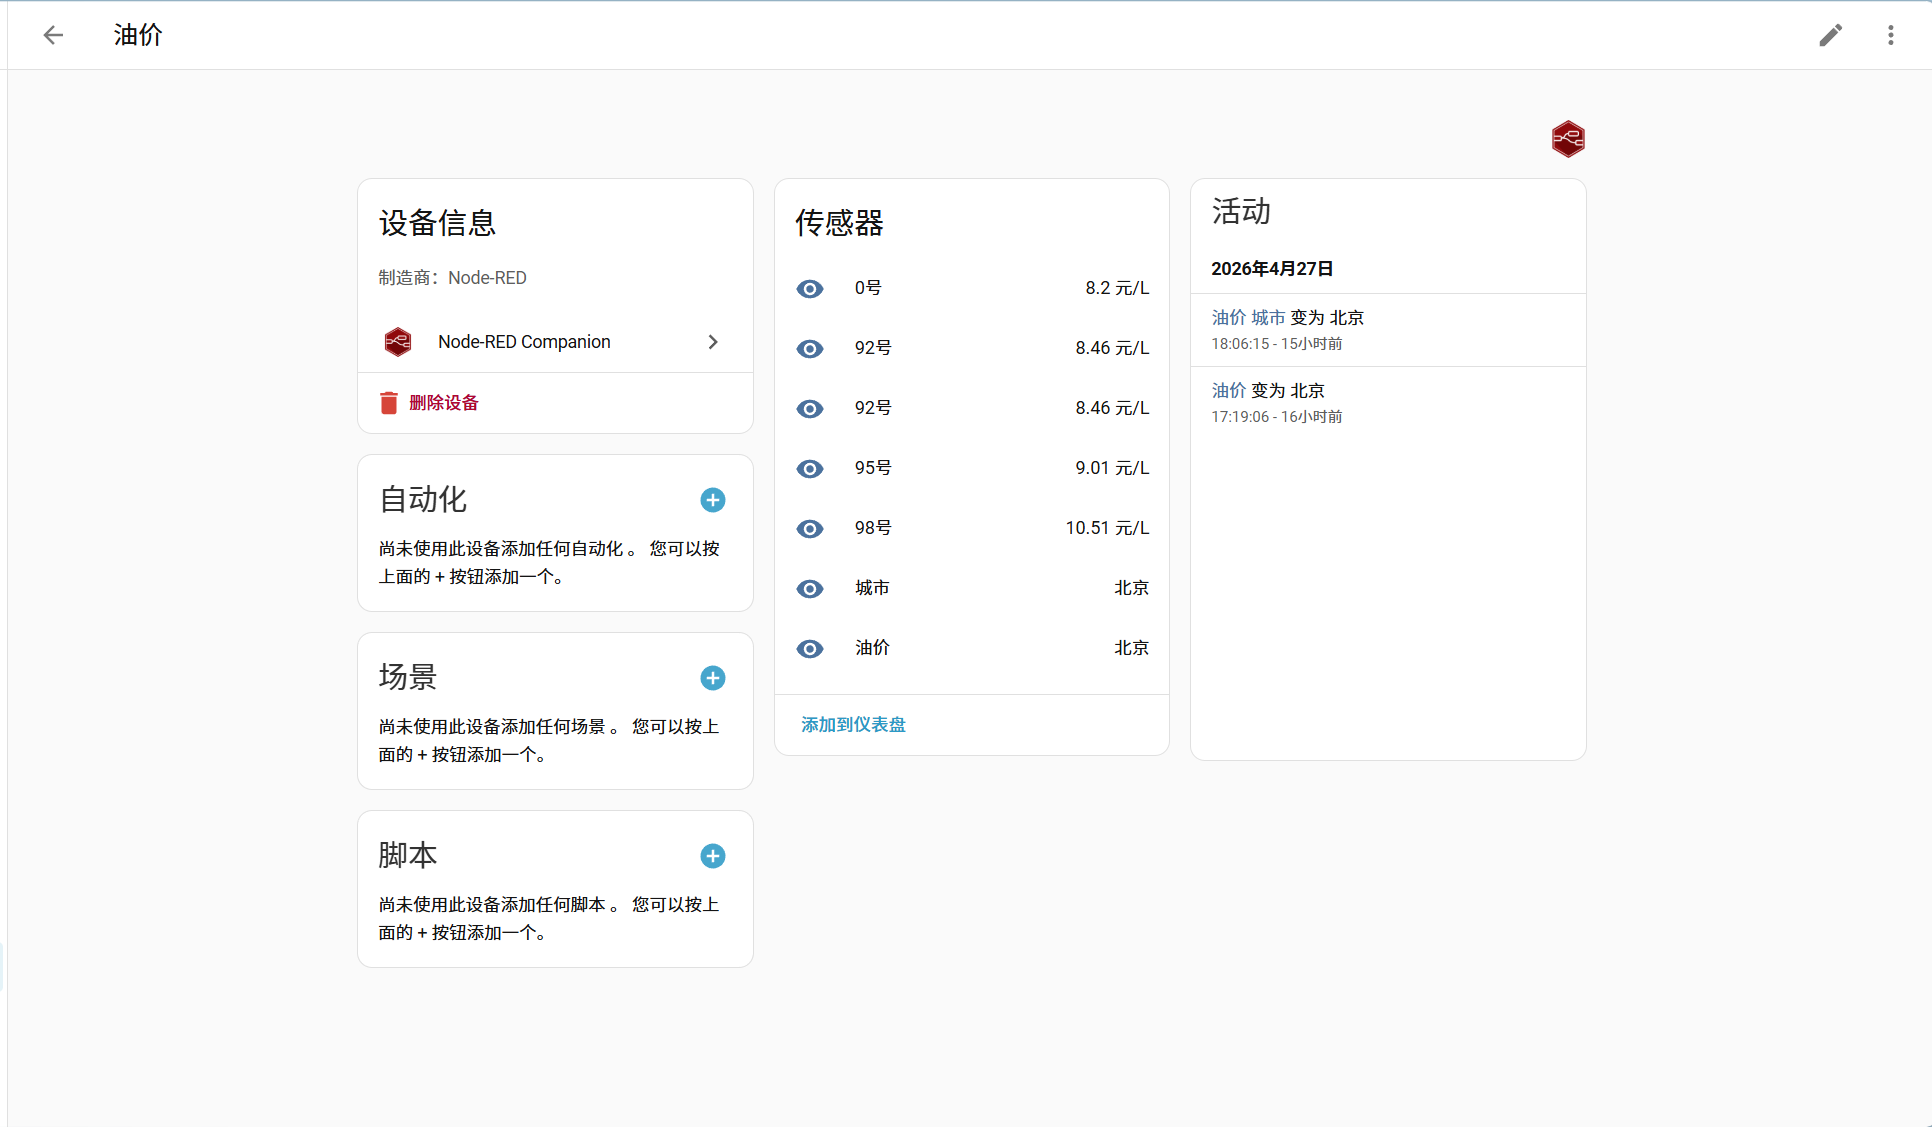Toggle visibility of the 0号 sensor
This screenshot has height=1127, width=1932.
[810, 289]
